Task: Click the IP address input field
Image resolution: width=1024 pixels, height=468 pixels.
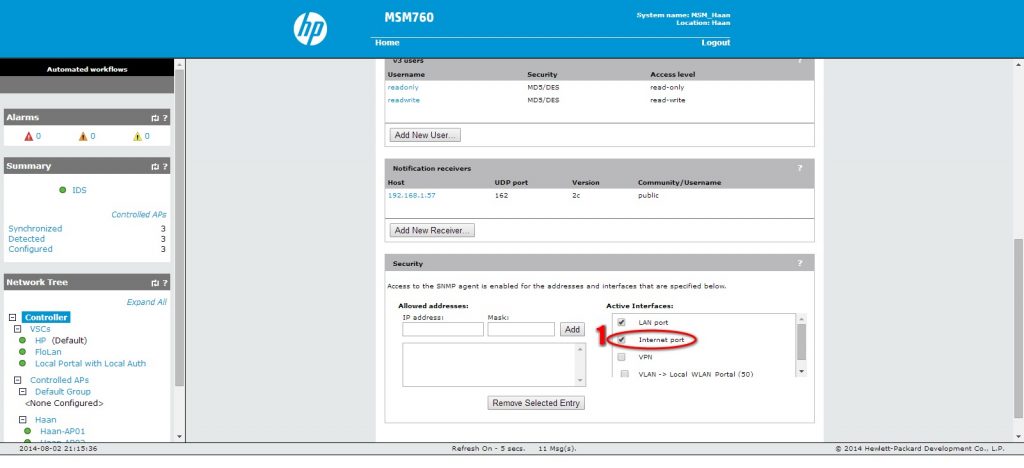Action: click(x=442, y=329)
